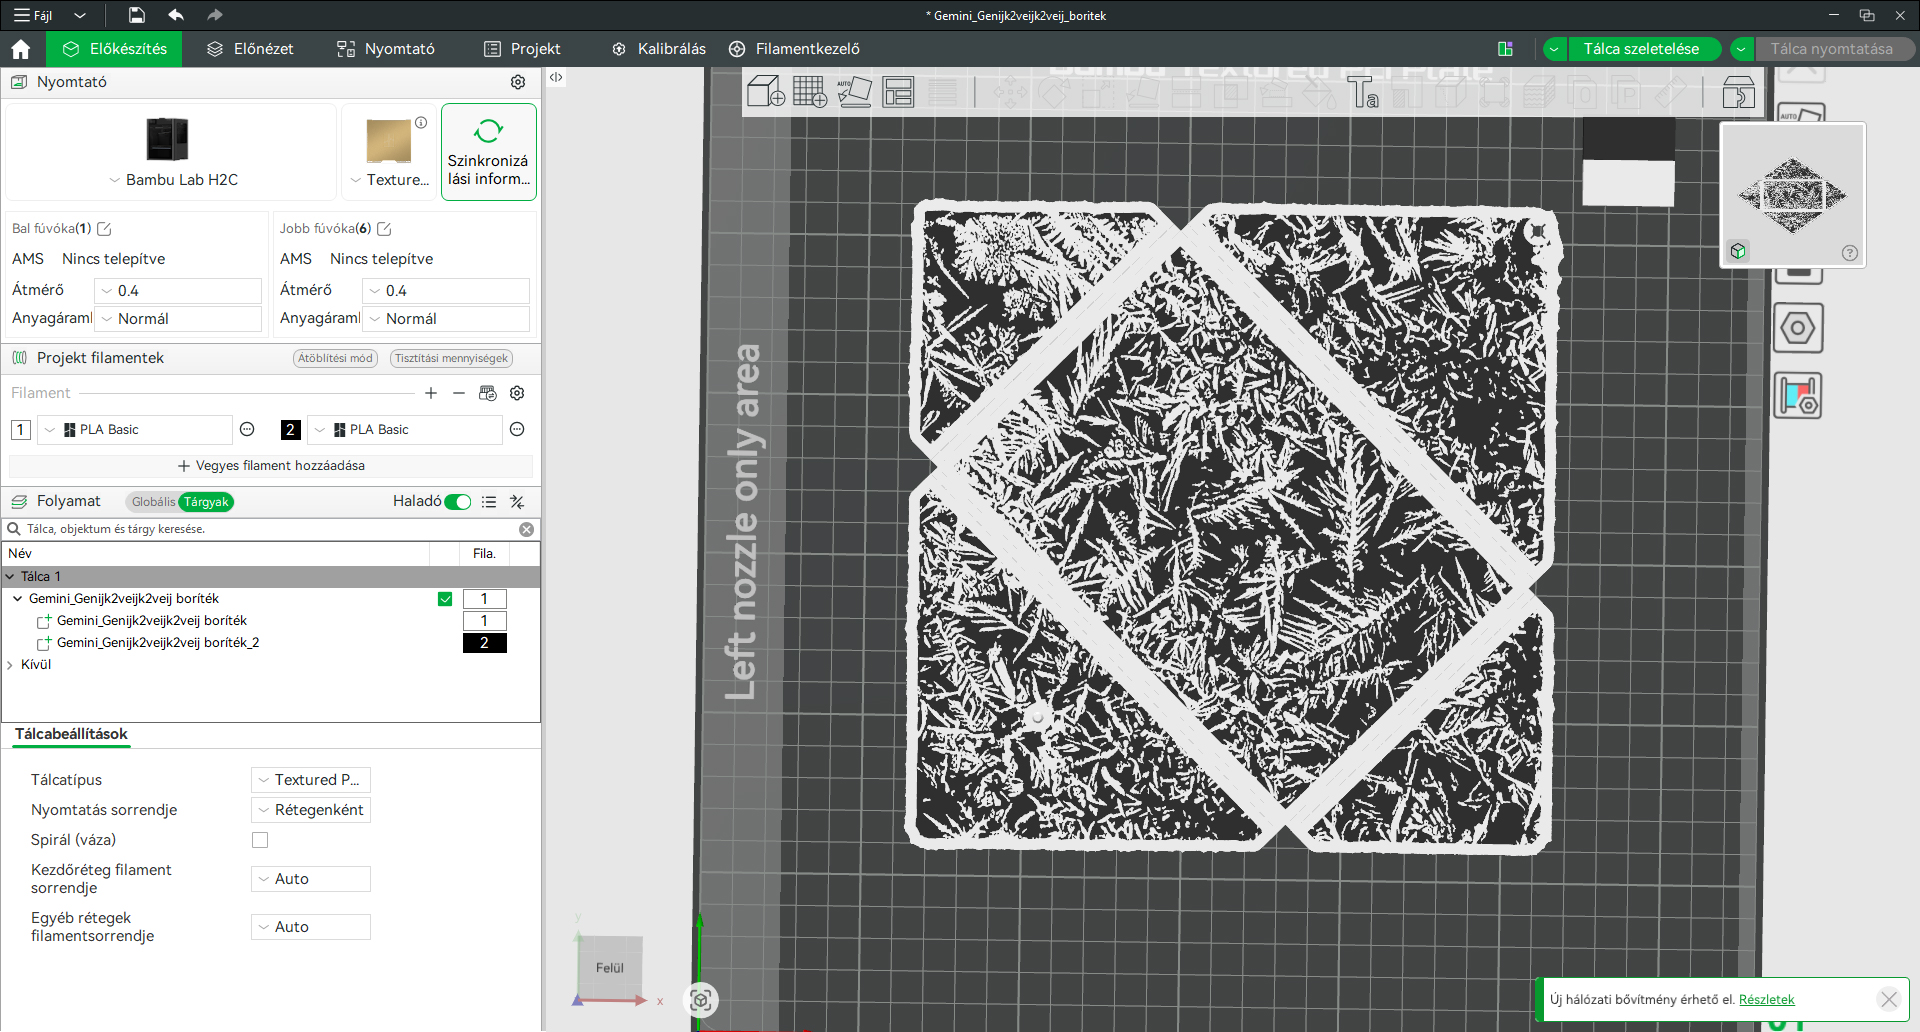
Task: Click the undo arrow icon
Action: point(176,15)
